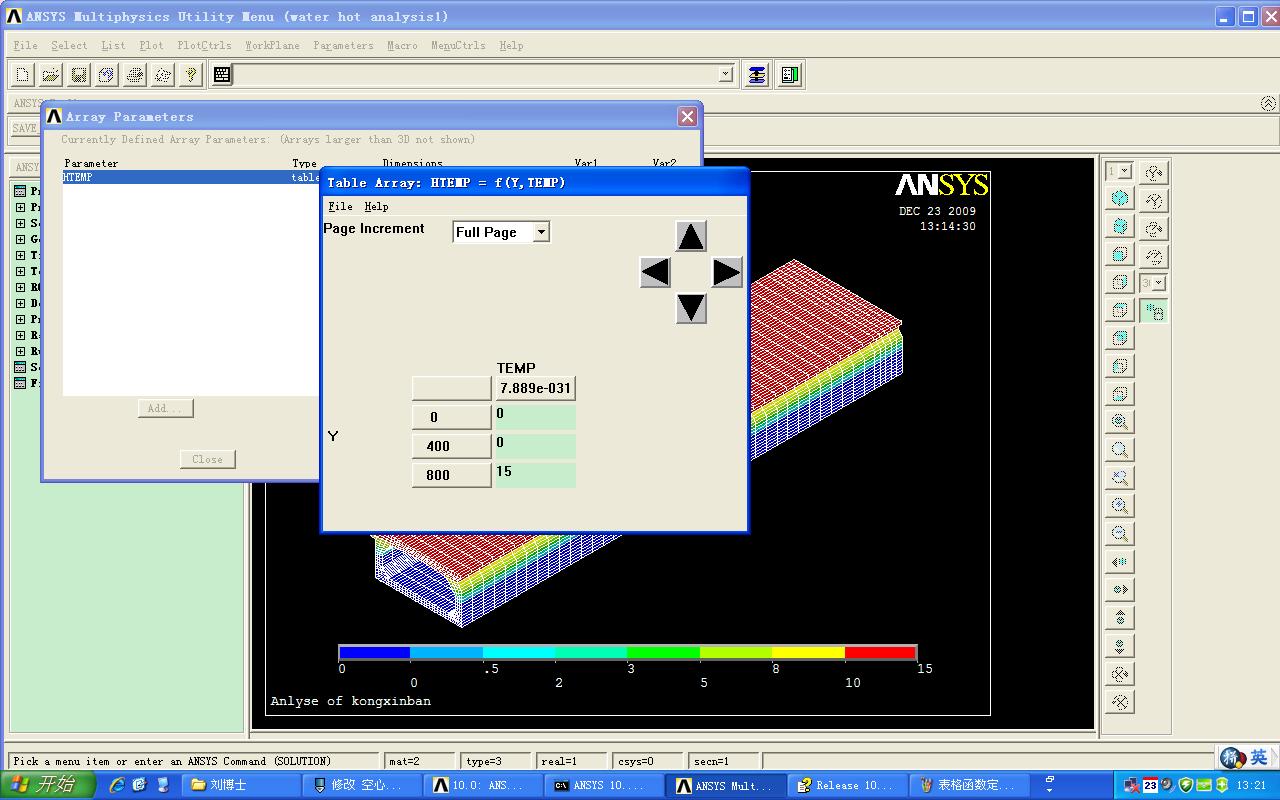Screen dimensions: 1280x800
Task: Click the down arrow in Table Array
Action: (x=691, y=308)
